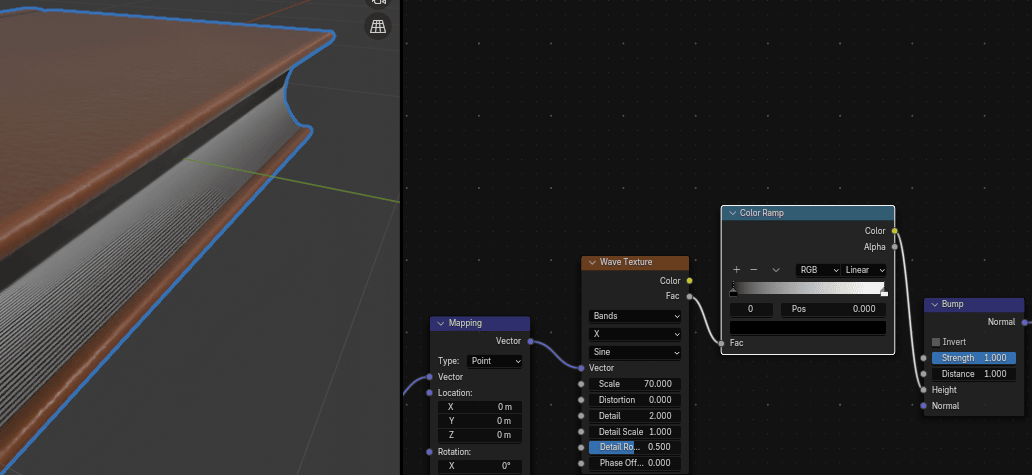Click the Wave Texture Scale value field
Screen dimensions: 1032x475
635,384
